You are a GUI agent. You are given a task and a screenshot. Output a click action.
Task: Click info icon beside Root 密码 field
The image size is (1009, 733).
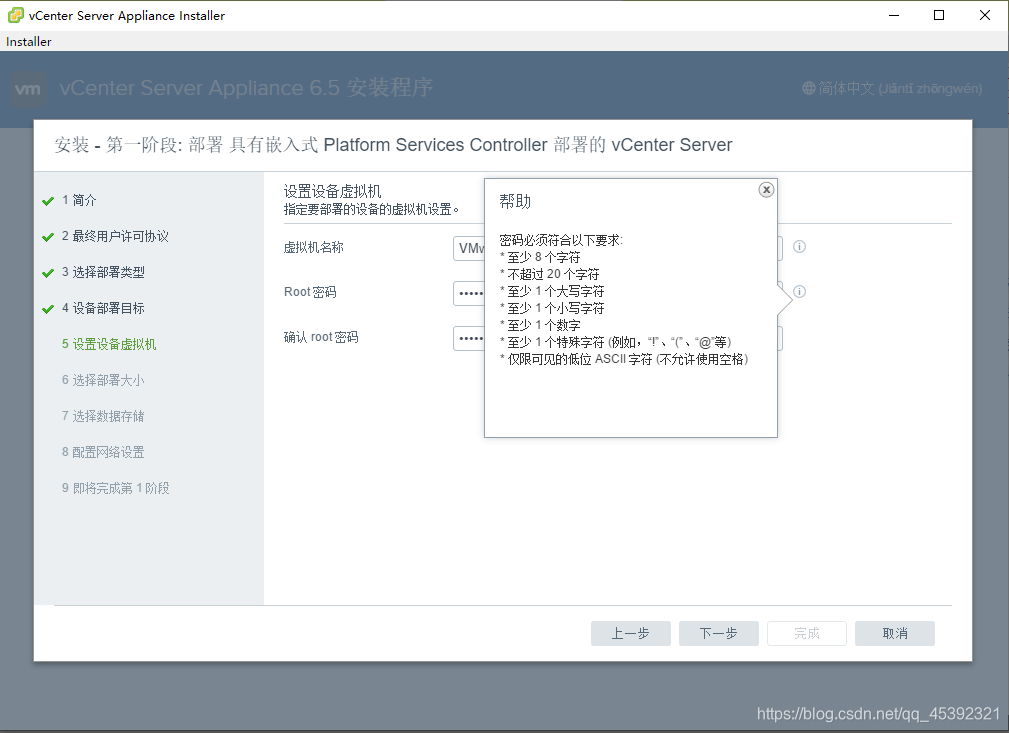(x=799, y=292)
